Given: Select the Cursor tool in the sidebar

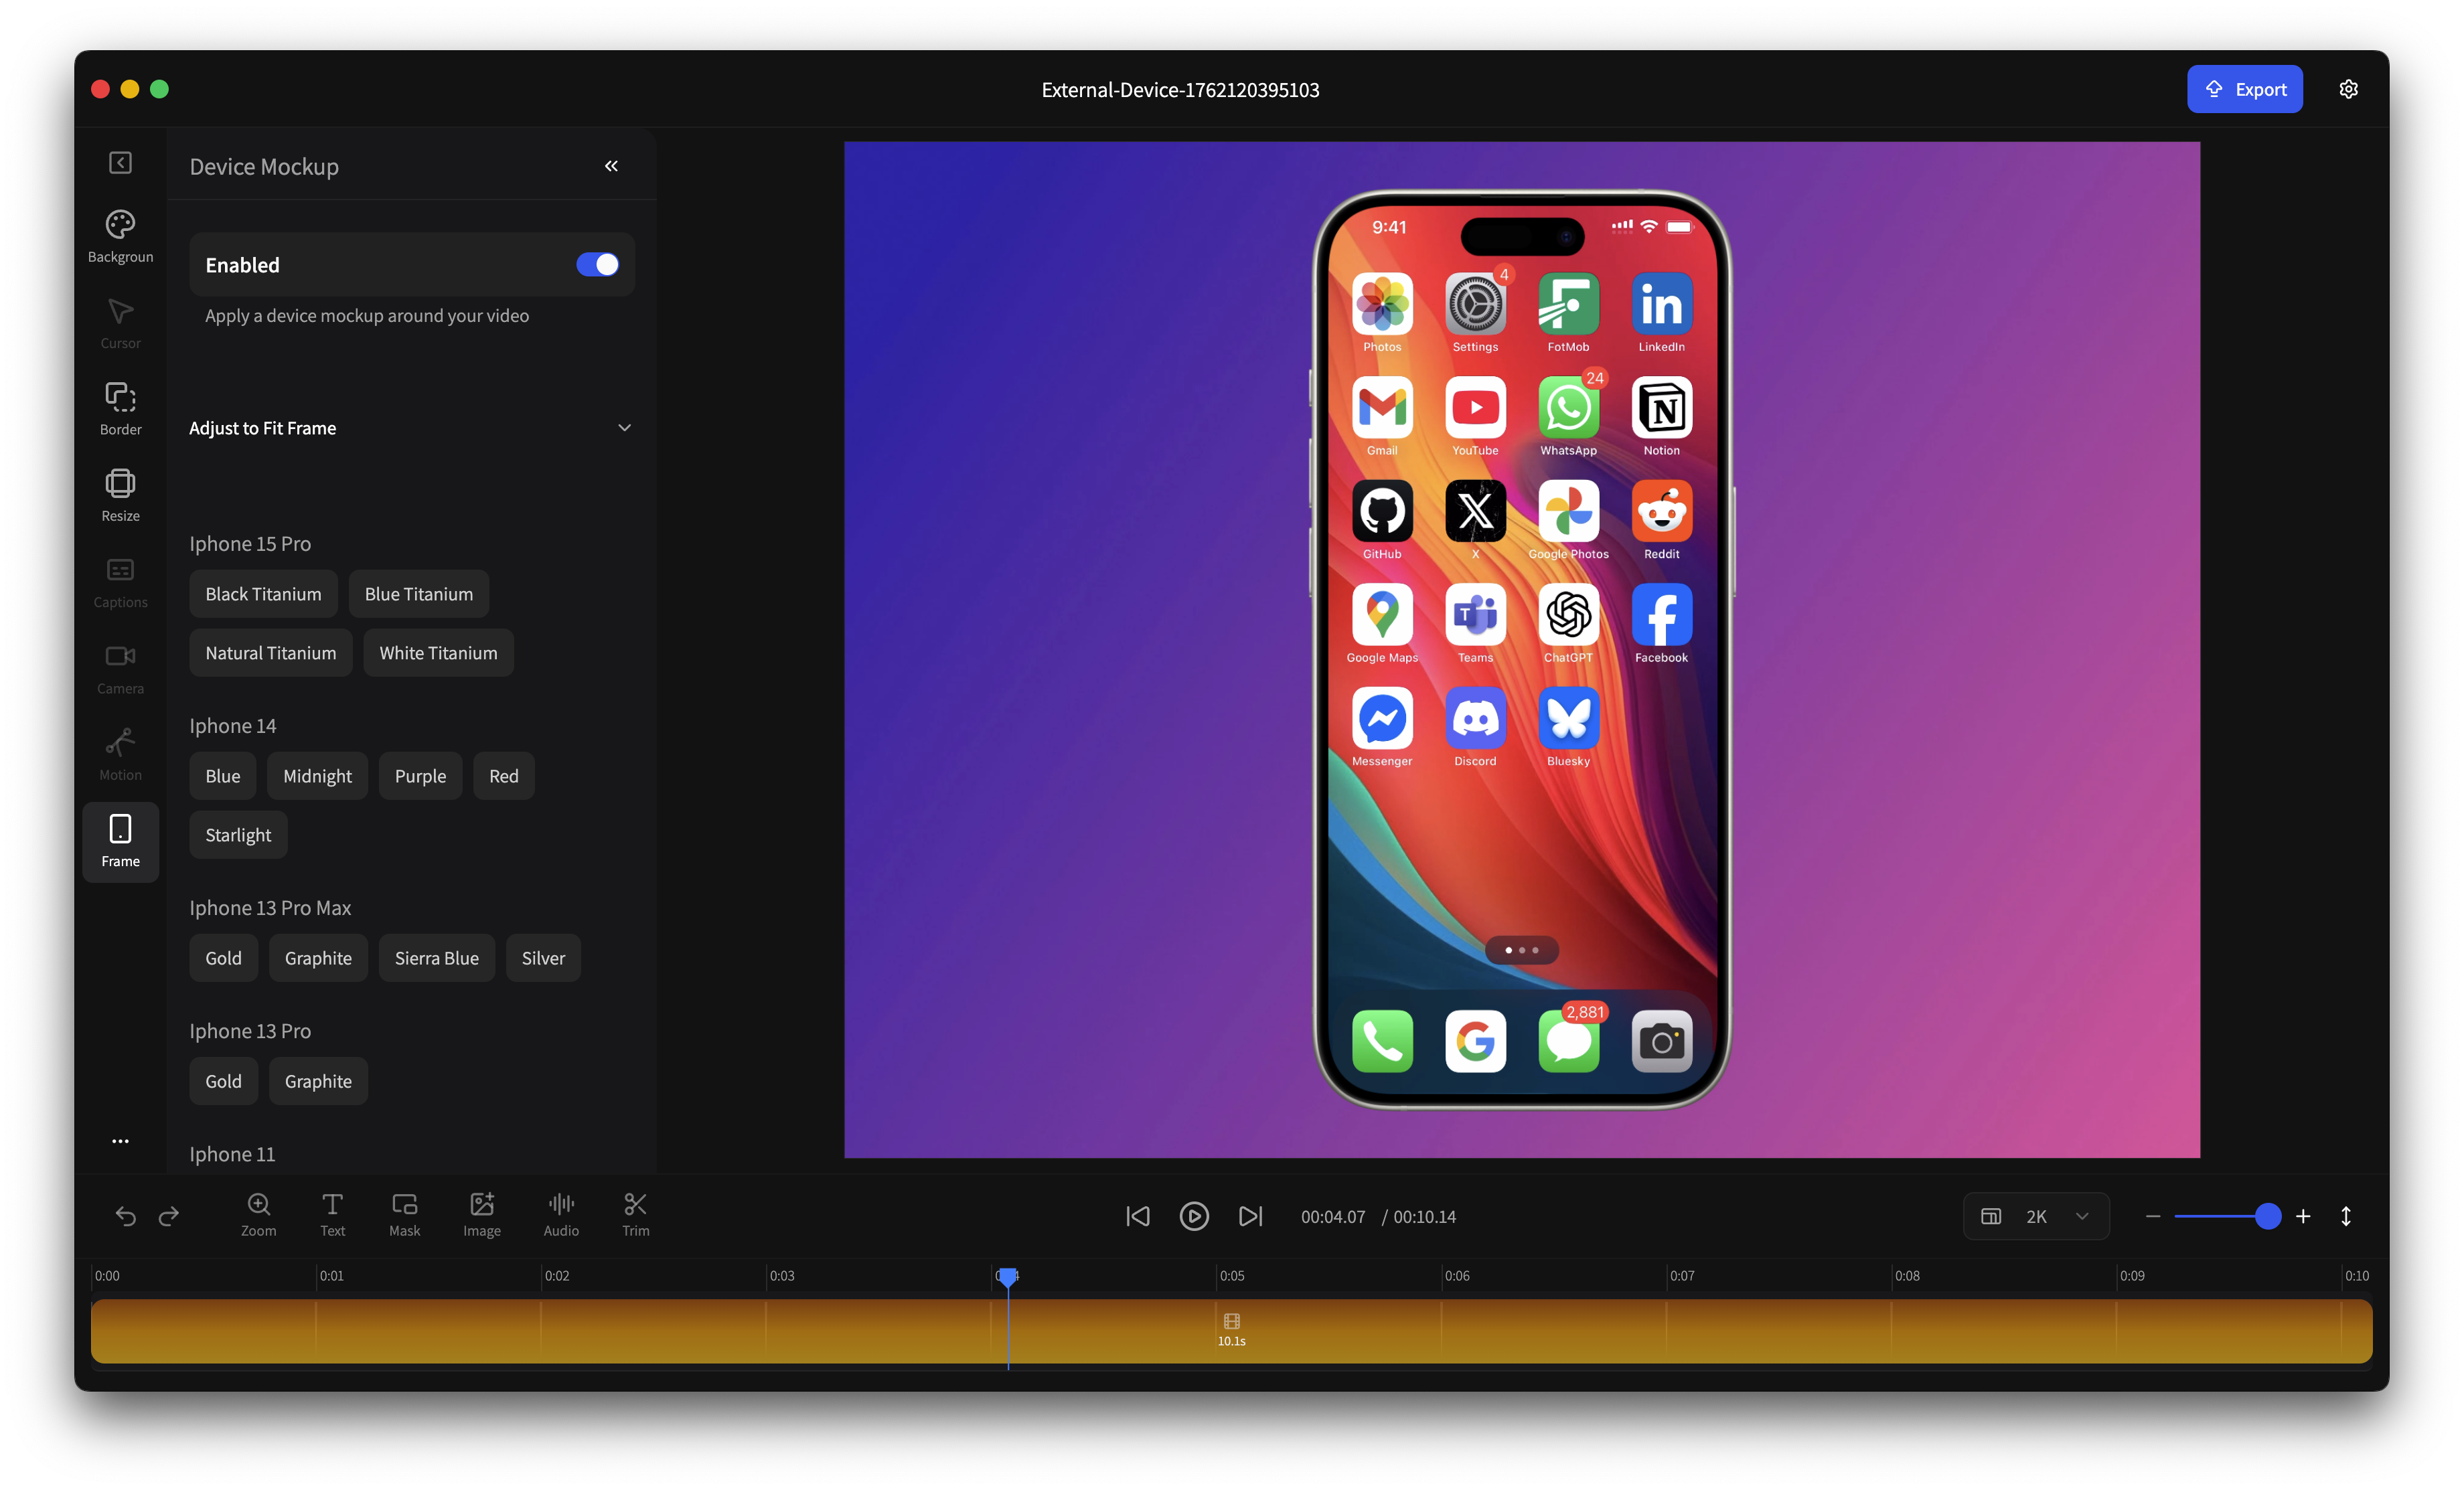Looking at the screenshot, I should tap(120, 321).
